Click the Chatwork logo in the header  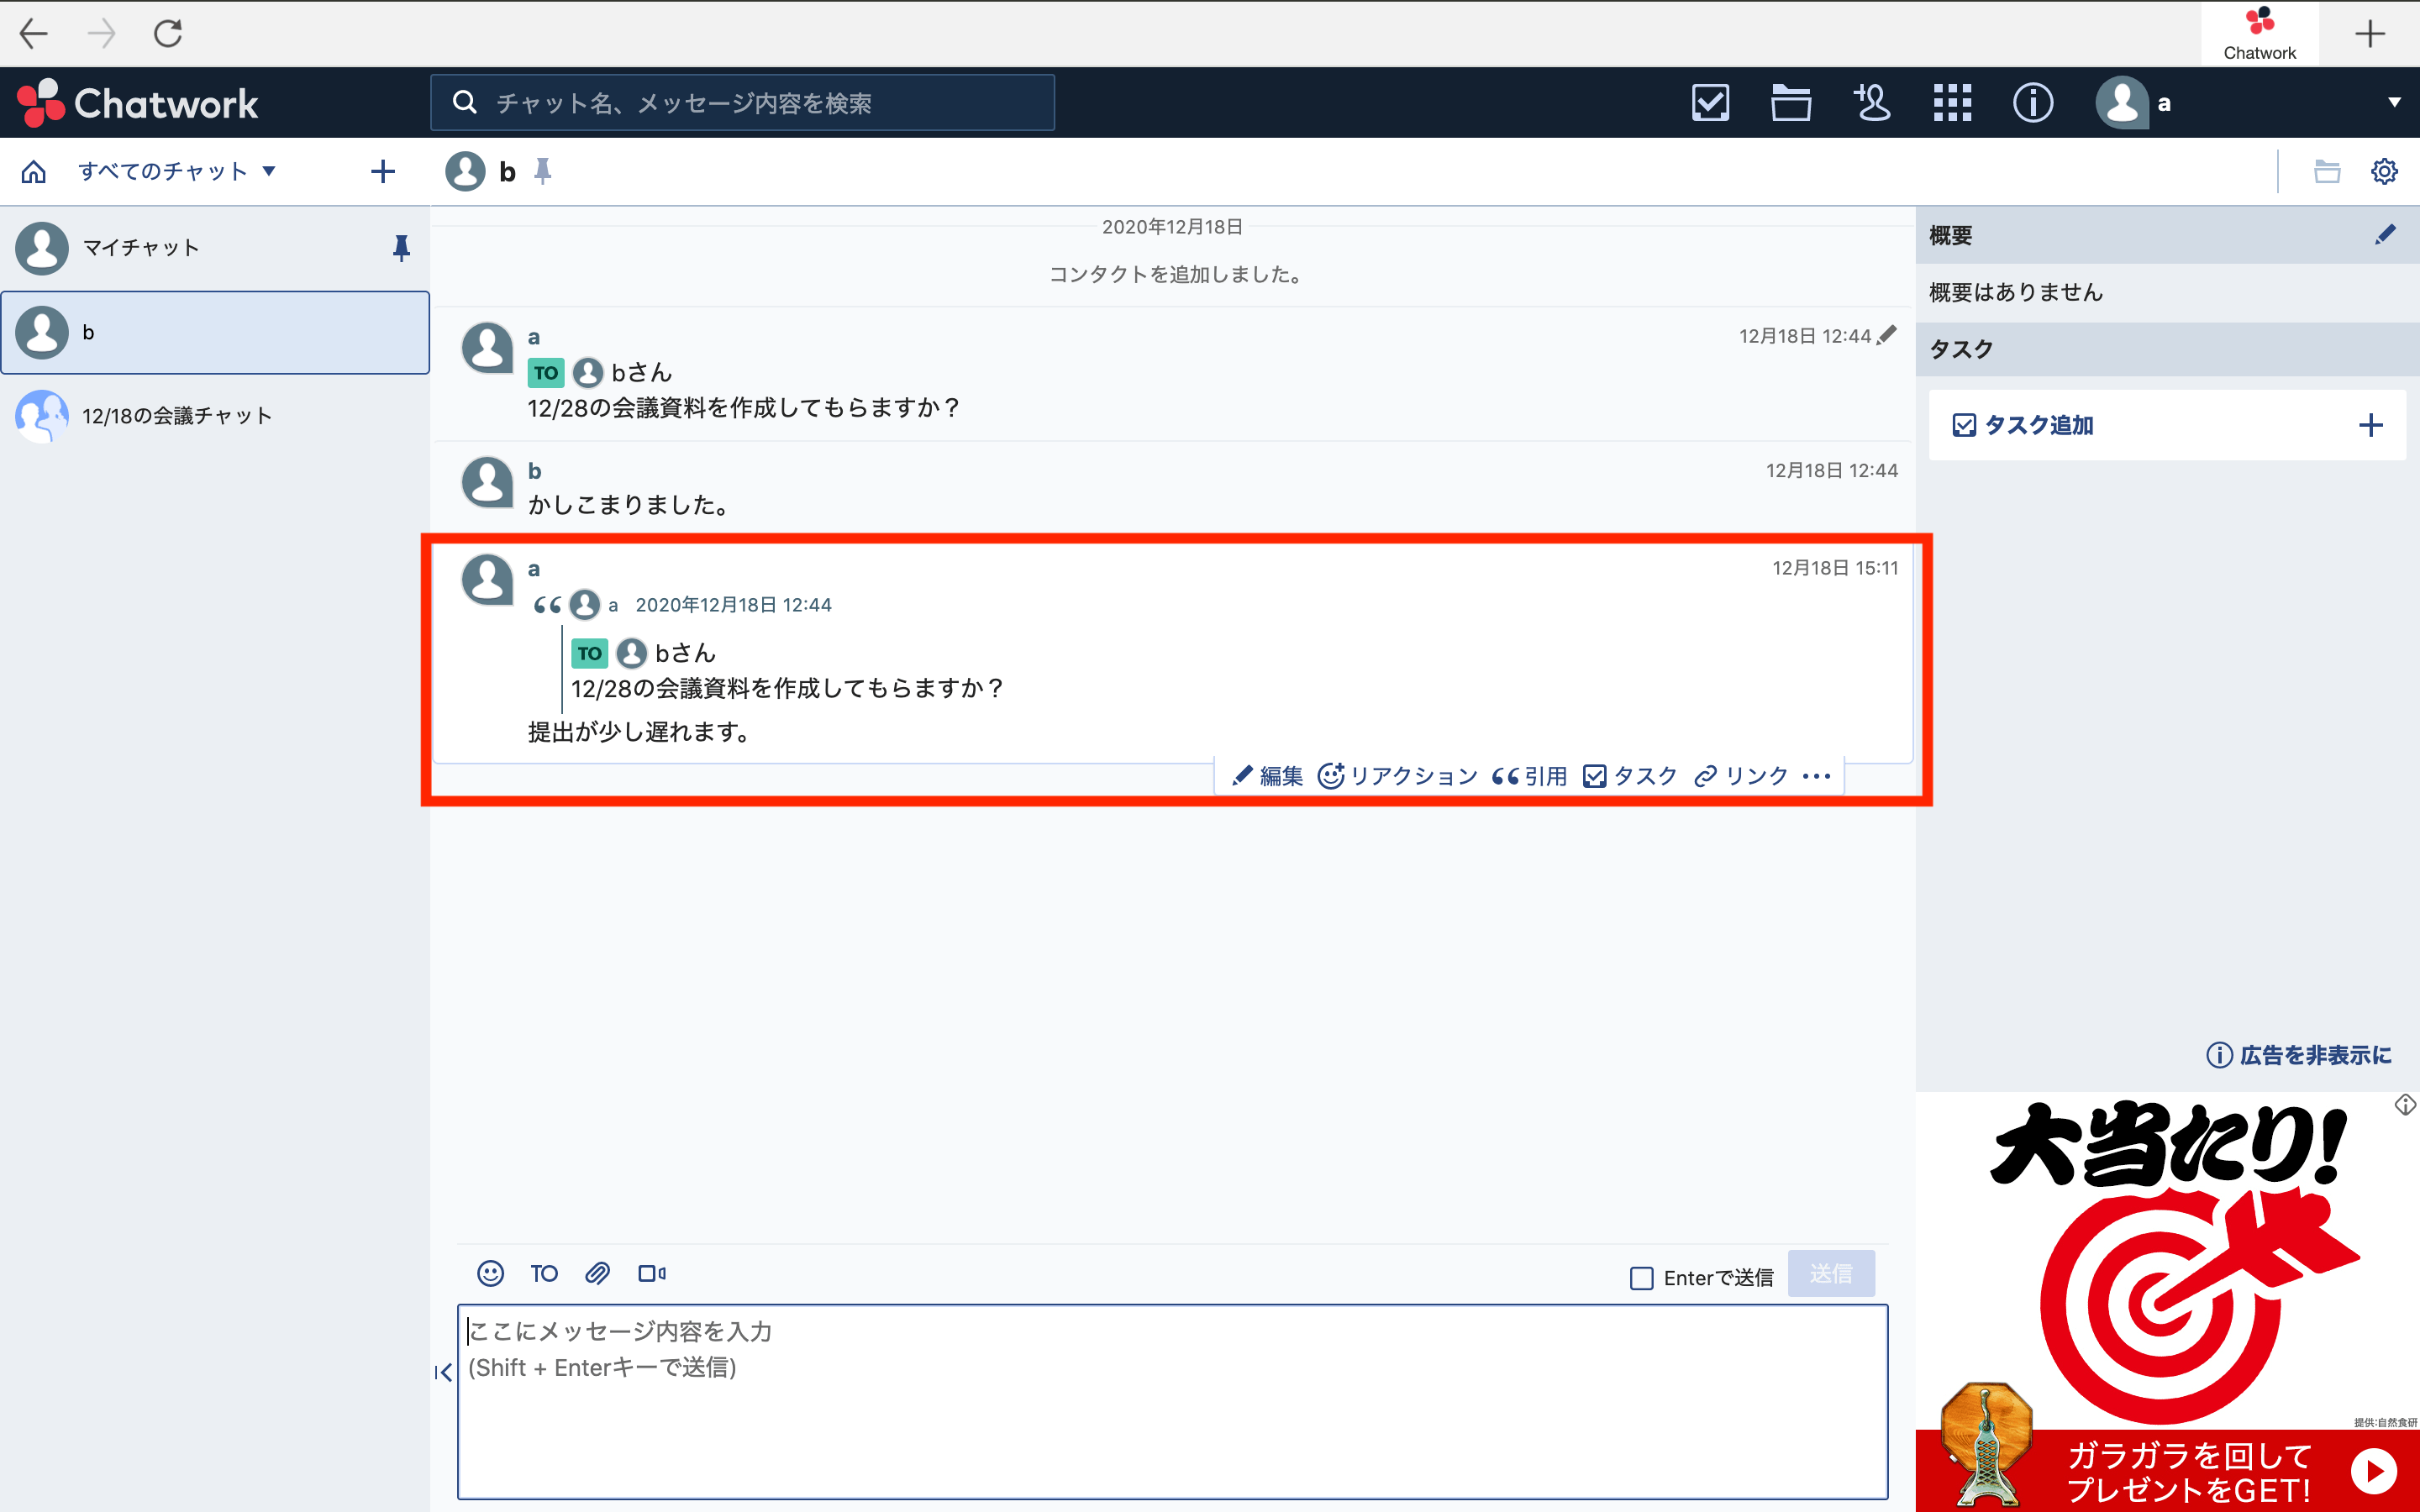point(138,103)
